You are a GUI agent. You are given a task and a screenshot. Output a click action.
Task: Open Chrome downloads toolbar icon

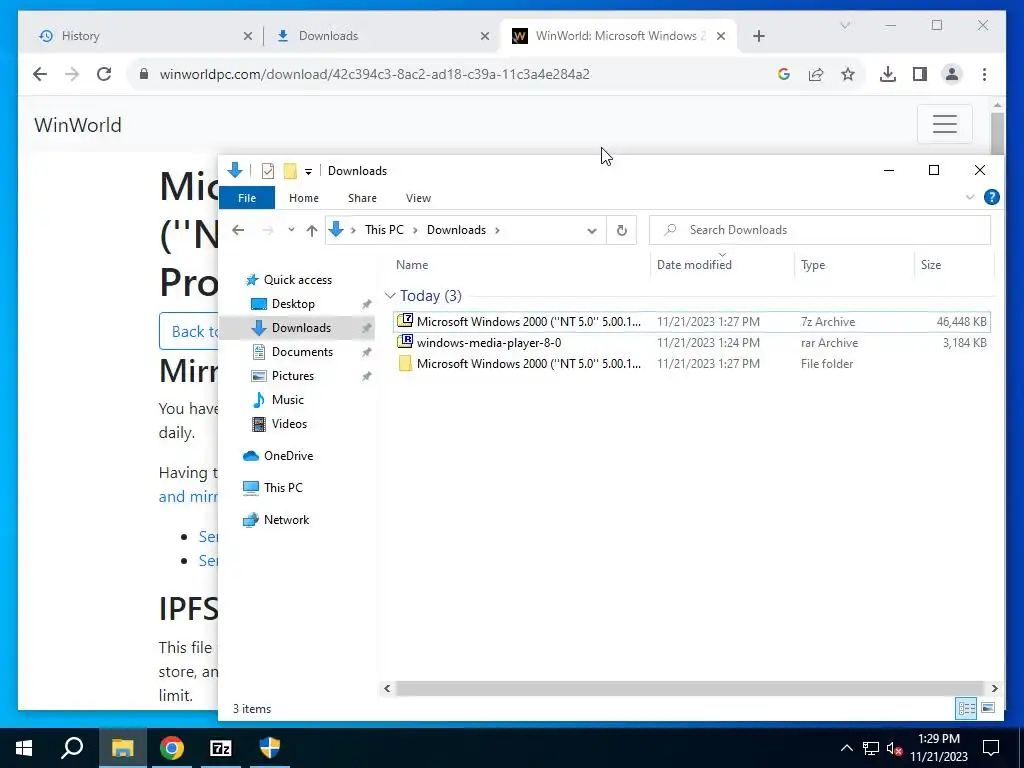(x=888, y=74)
